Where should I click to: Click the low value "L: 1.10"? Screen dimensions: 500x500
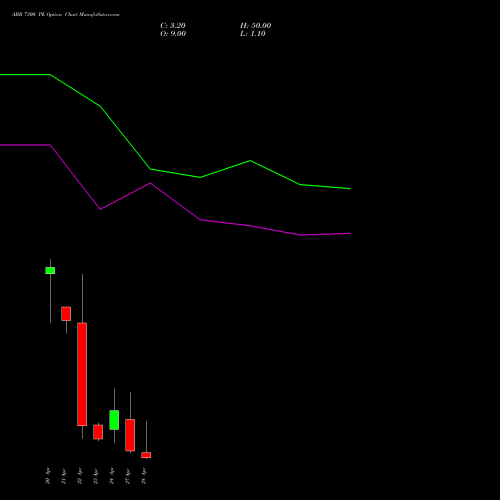(253, 33)
